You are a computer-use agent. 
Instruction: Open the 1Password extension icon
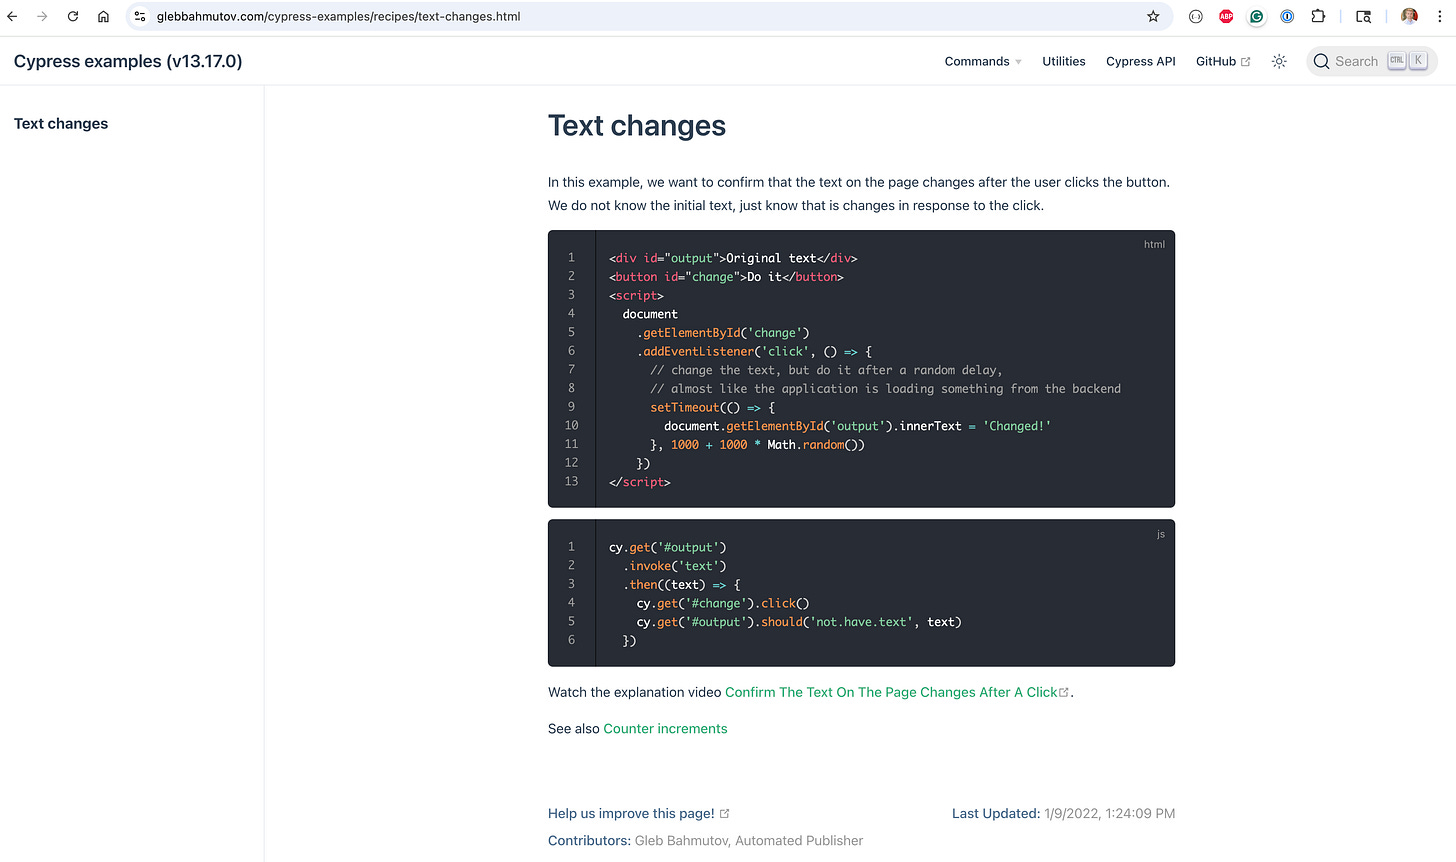[x=1287, y=16]
